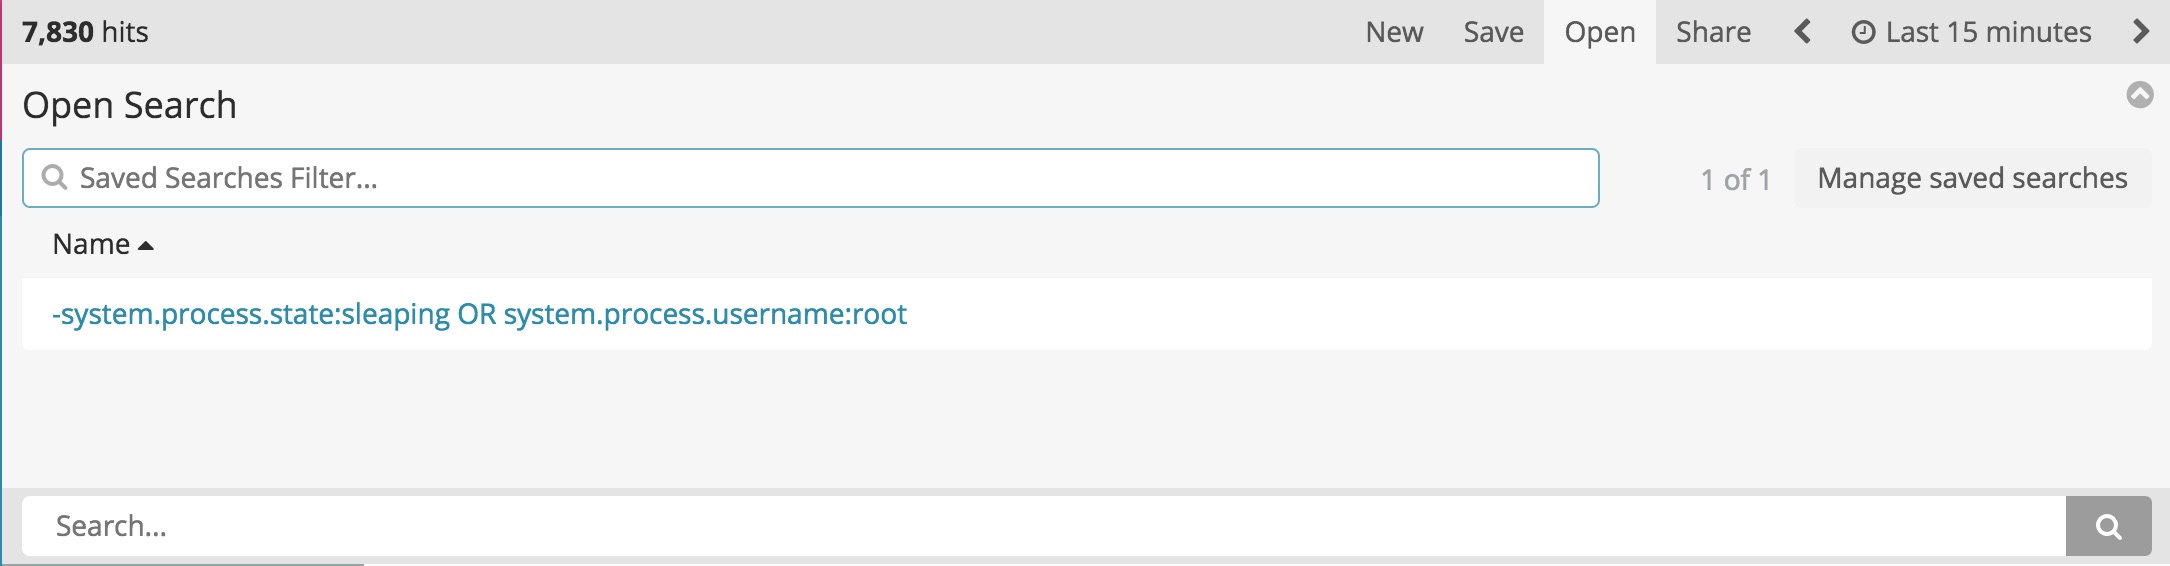Toggle sort arrow next to Name
Image resolution: width=2170 pixels, height=566 pixels.
pyautogui.click(x=146, y=245)
